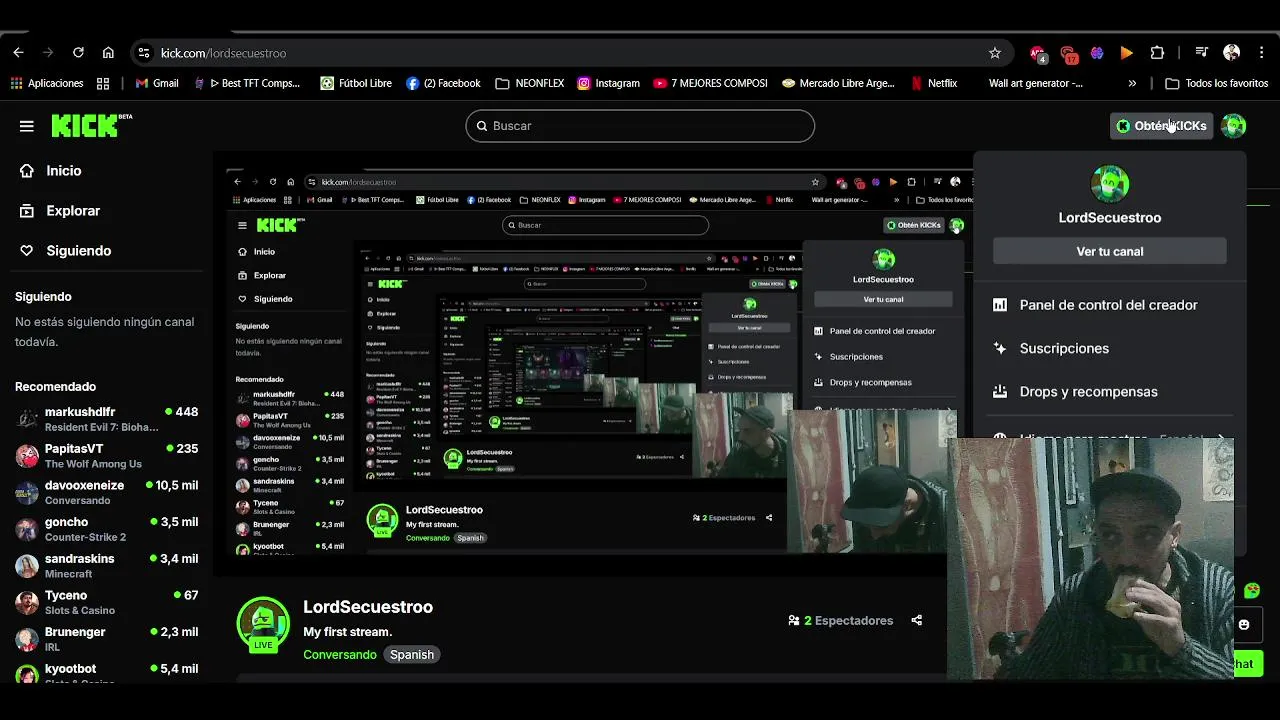
Task: Click the 2 Espectadores viewer count
Action: [841, 621]
